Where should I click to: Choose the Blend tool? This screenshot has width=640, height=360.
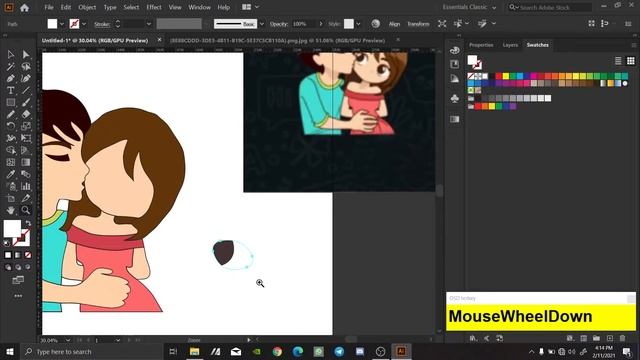[x=26, y=174]
